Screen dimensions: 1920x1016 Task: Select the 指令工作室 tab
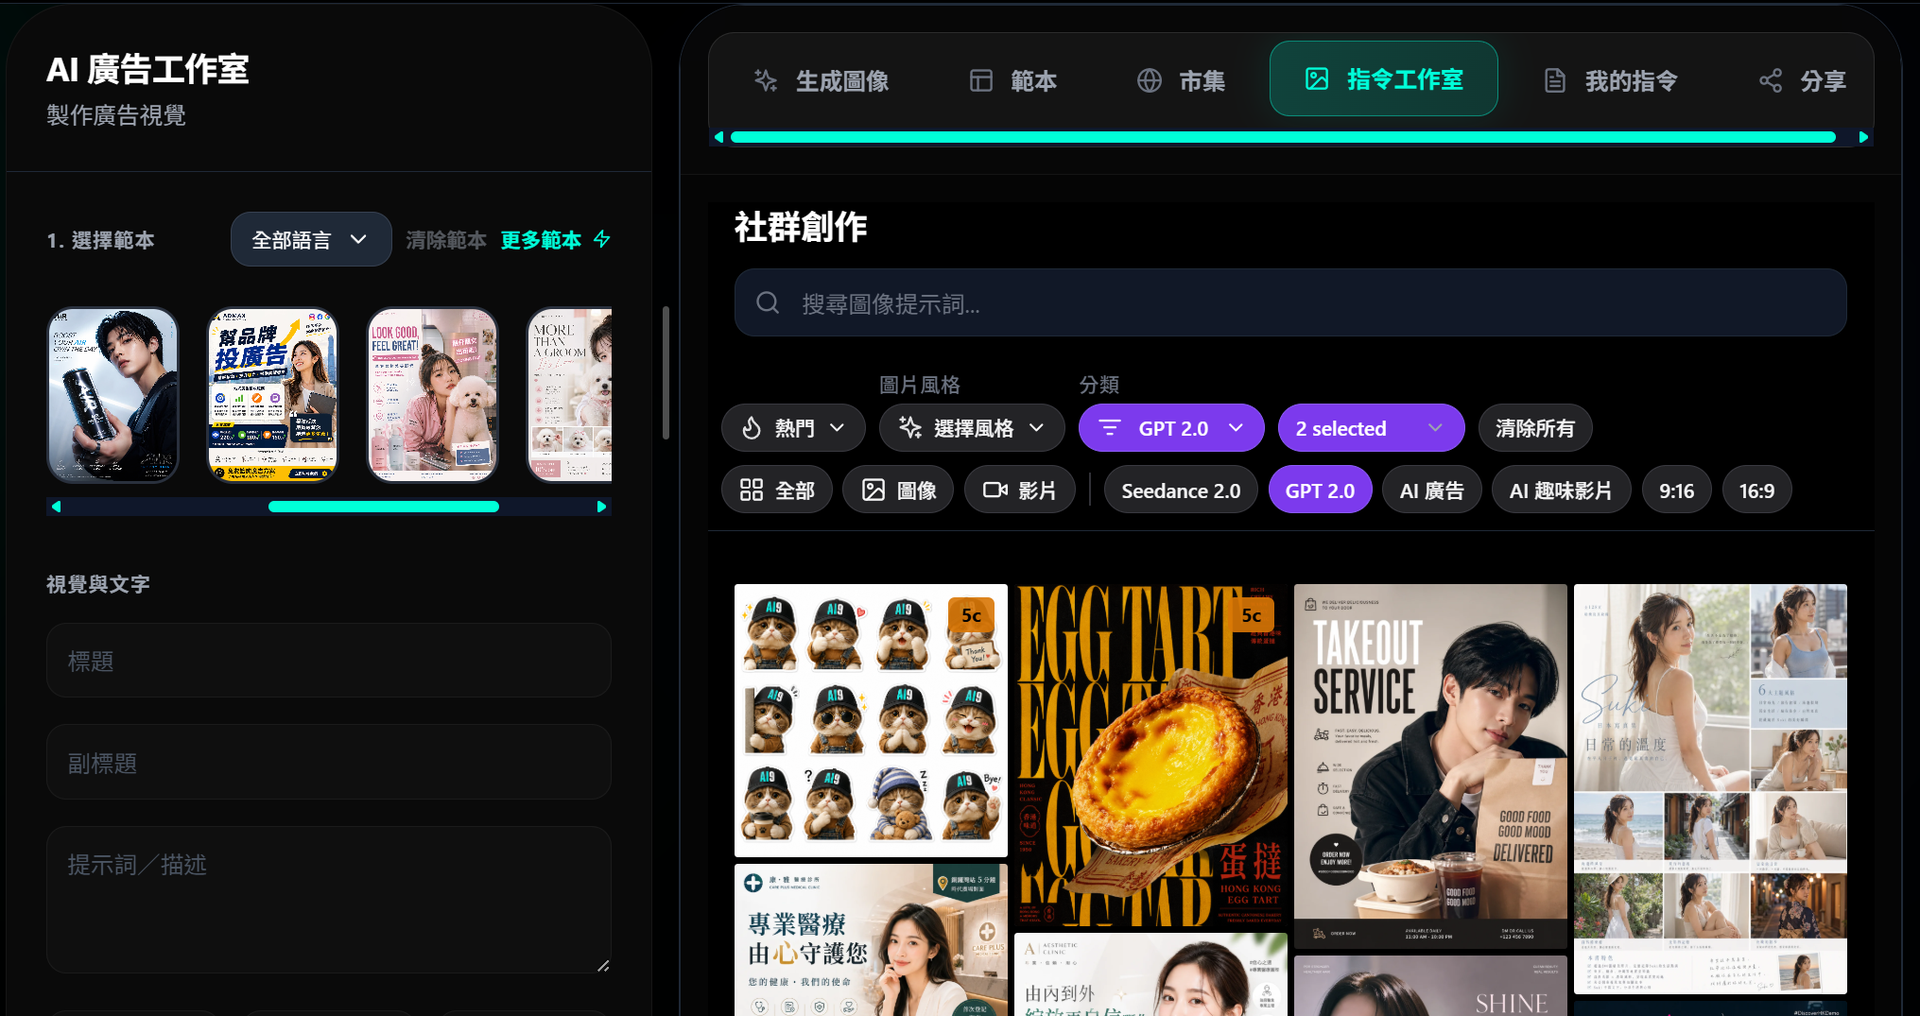pyautogui.click(x=1383, y=79)
